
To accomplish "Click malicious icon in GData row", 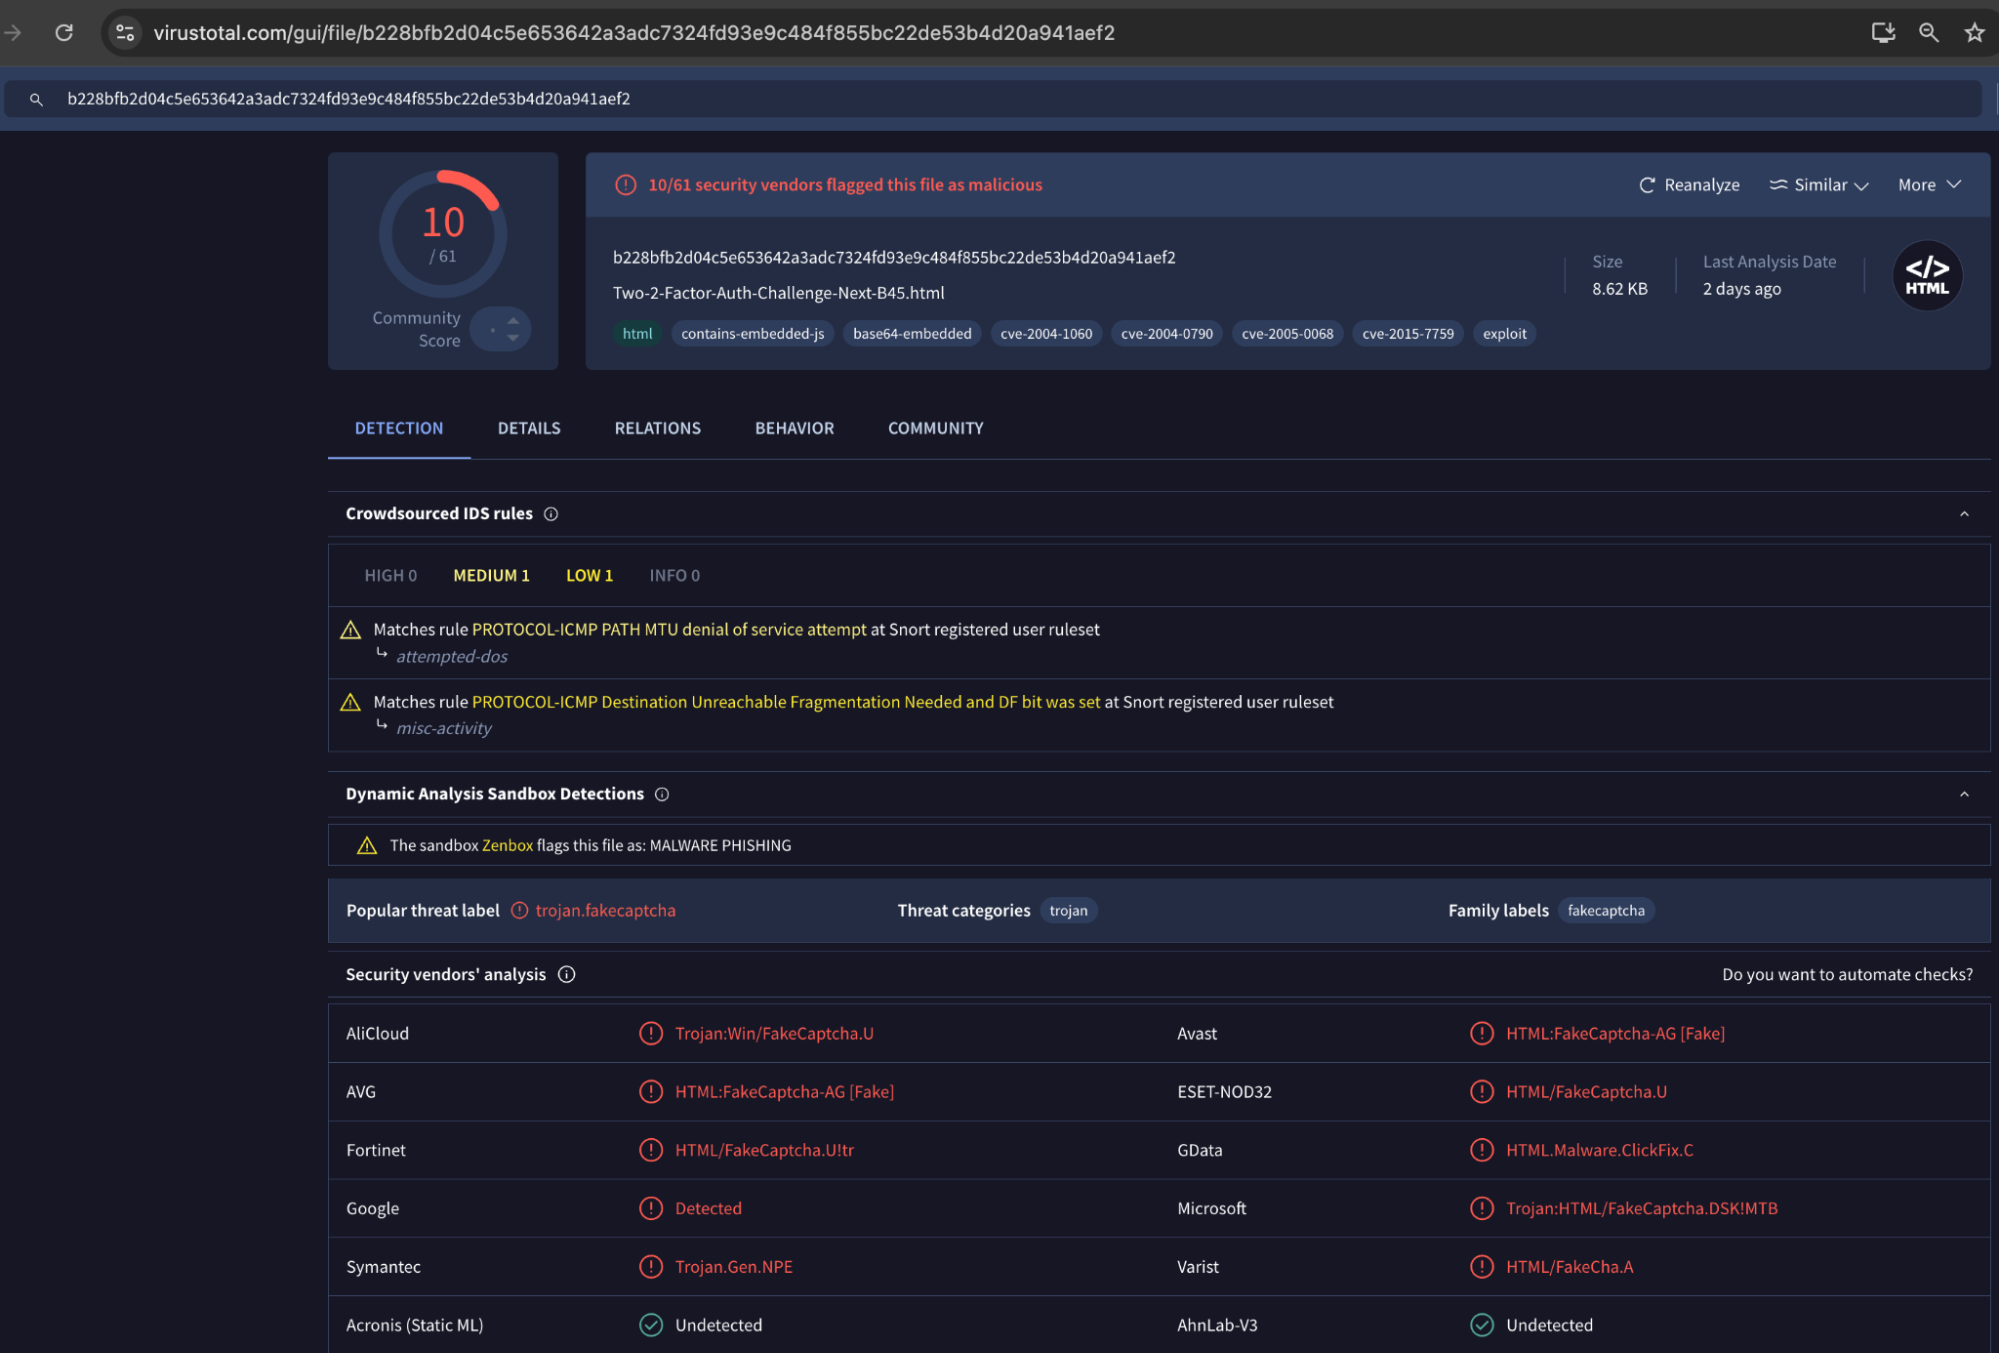I will (1482, 1150).
